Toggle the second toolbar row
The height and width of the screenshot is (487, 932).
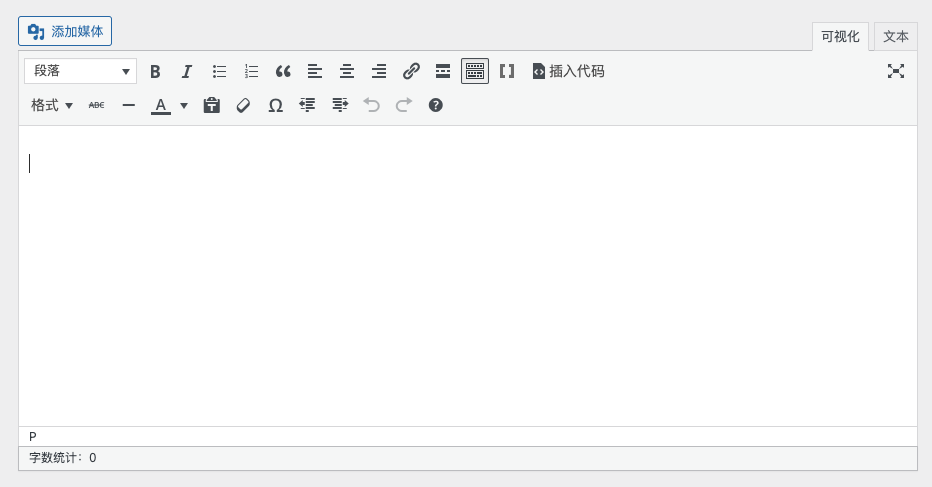pos(475,71)
